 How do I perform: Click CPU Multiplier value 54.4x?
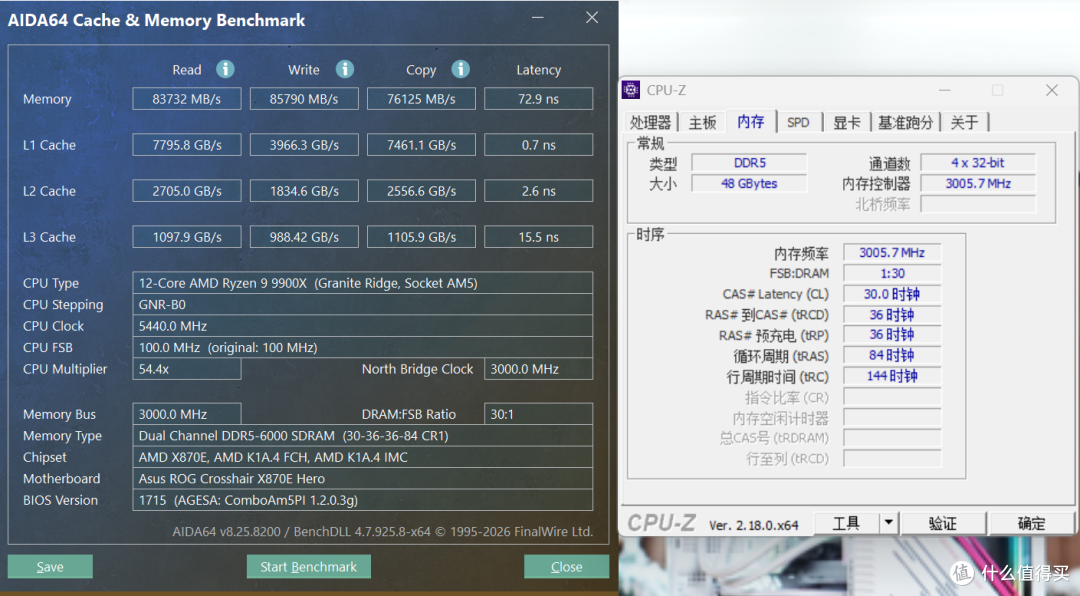pos(187,369)
